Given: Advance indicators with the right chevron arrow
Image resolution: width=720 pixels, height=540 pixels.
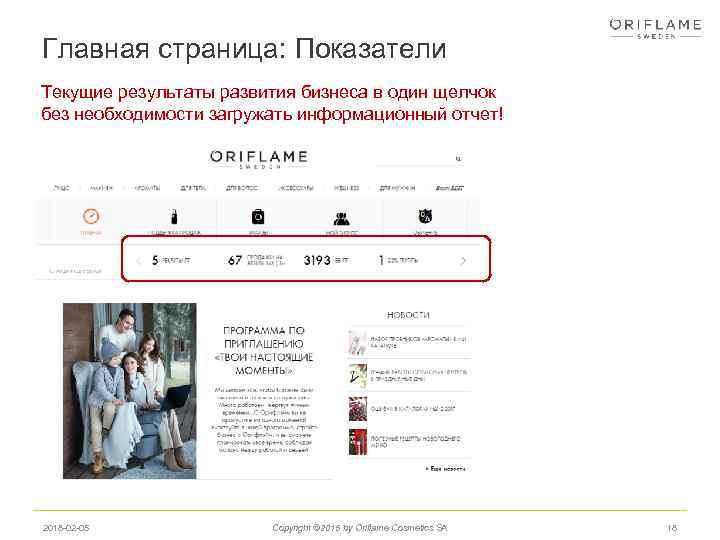Looking at the screenshot, I should [x=463, y=261].
